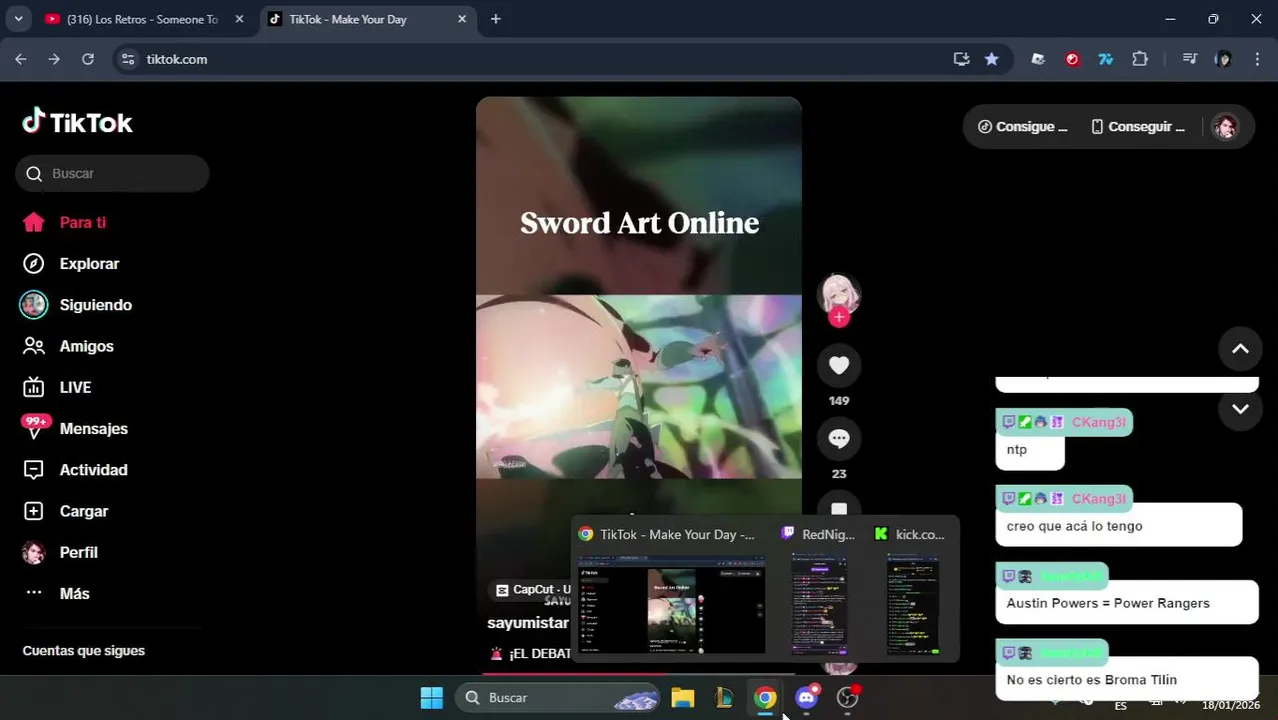The width and height of the screenshot is (1278, 720).
Task: Select the TikTok - Make Your Day tab
Action: (x=368, y=19)
